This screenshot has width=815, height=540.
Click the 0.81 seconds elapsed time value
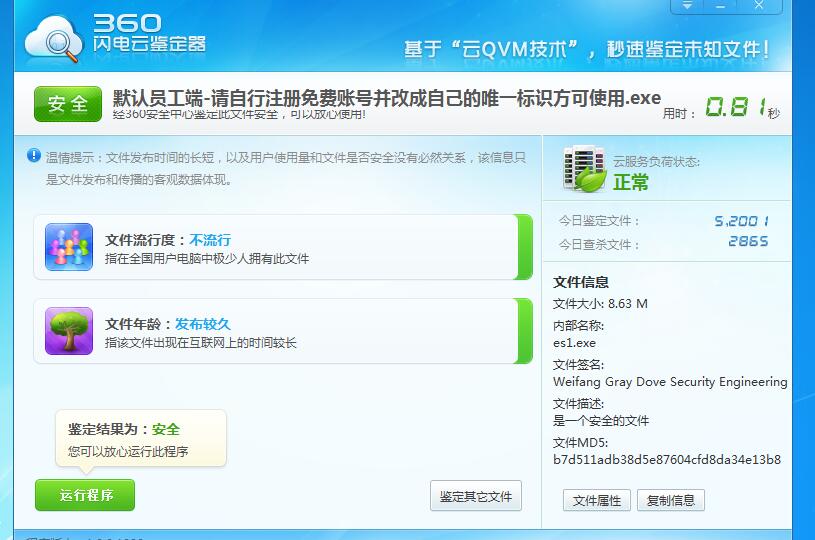[x=735, y=107]
